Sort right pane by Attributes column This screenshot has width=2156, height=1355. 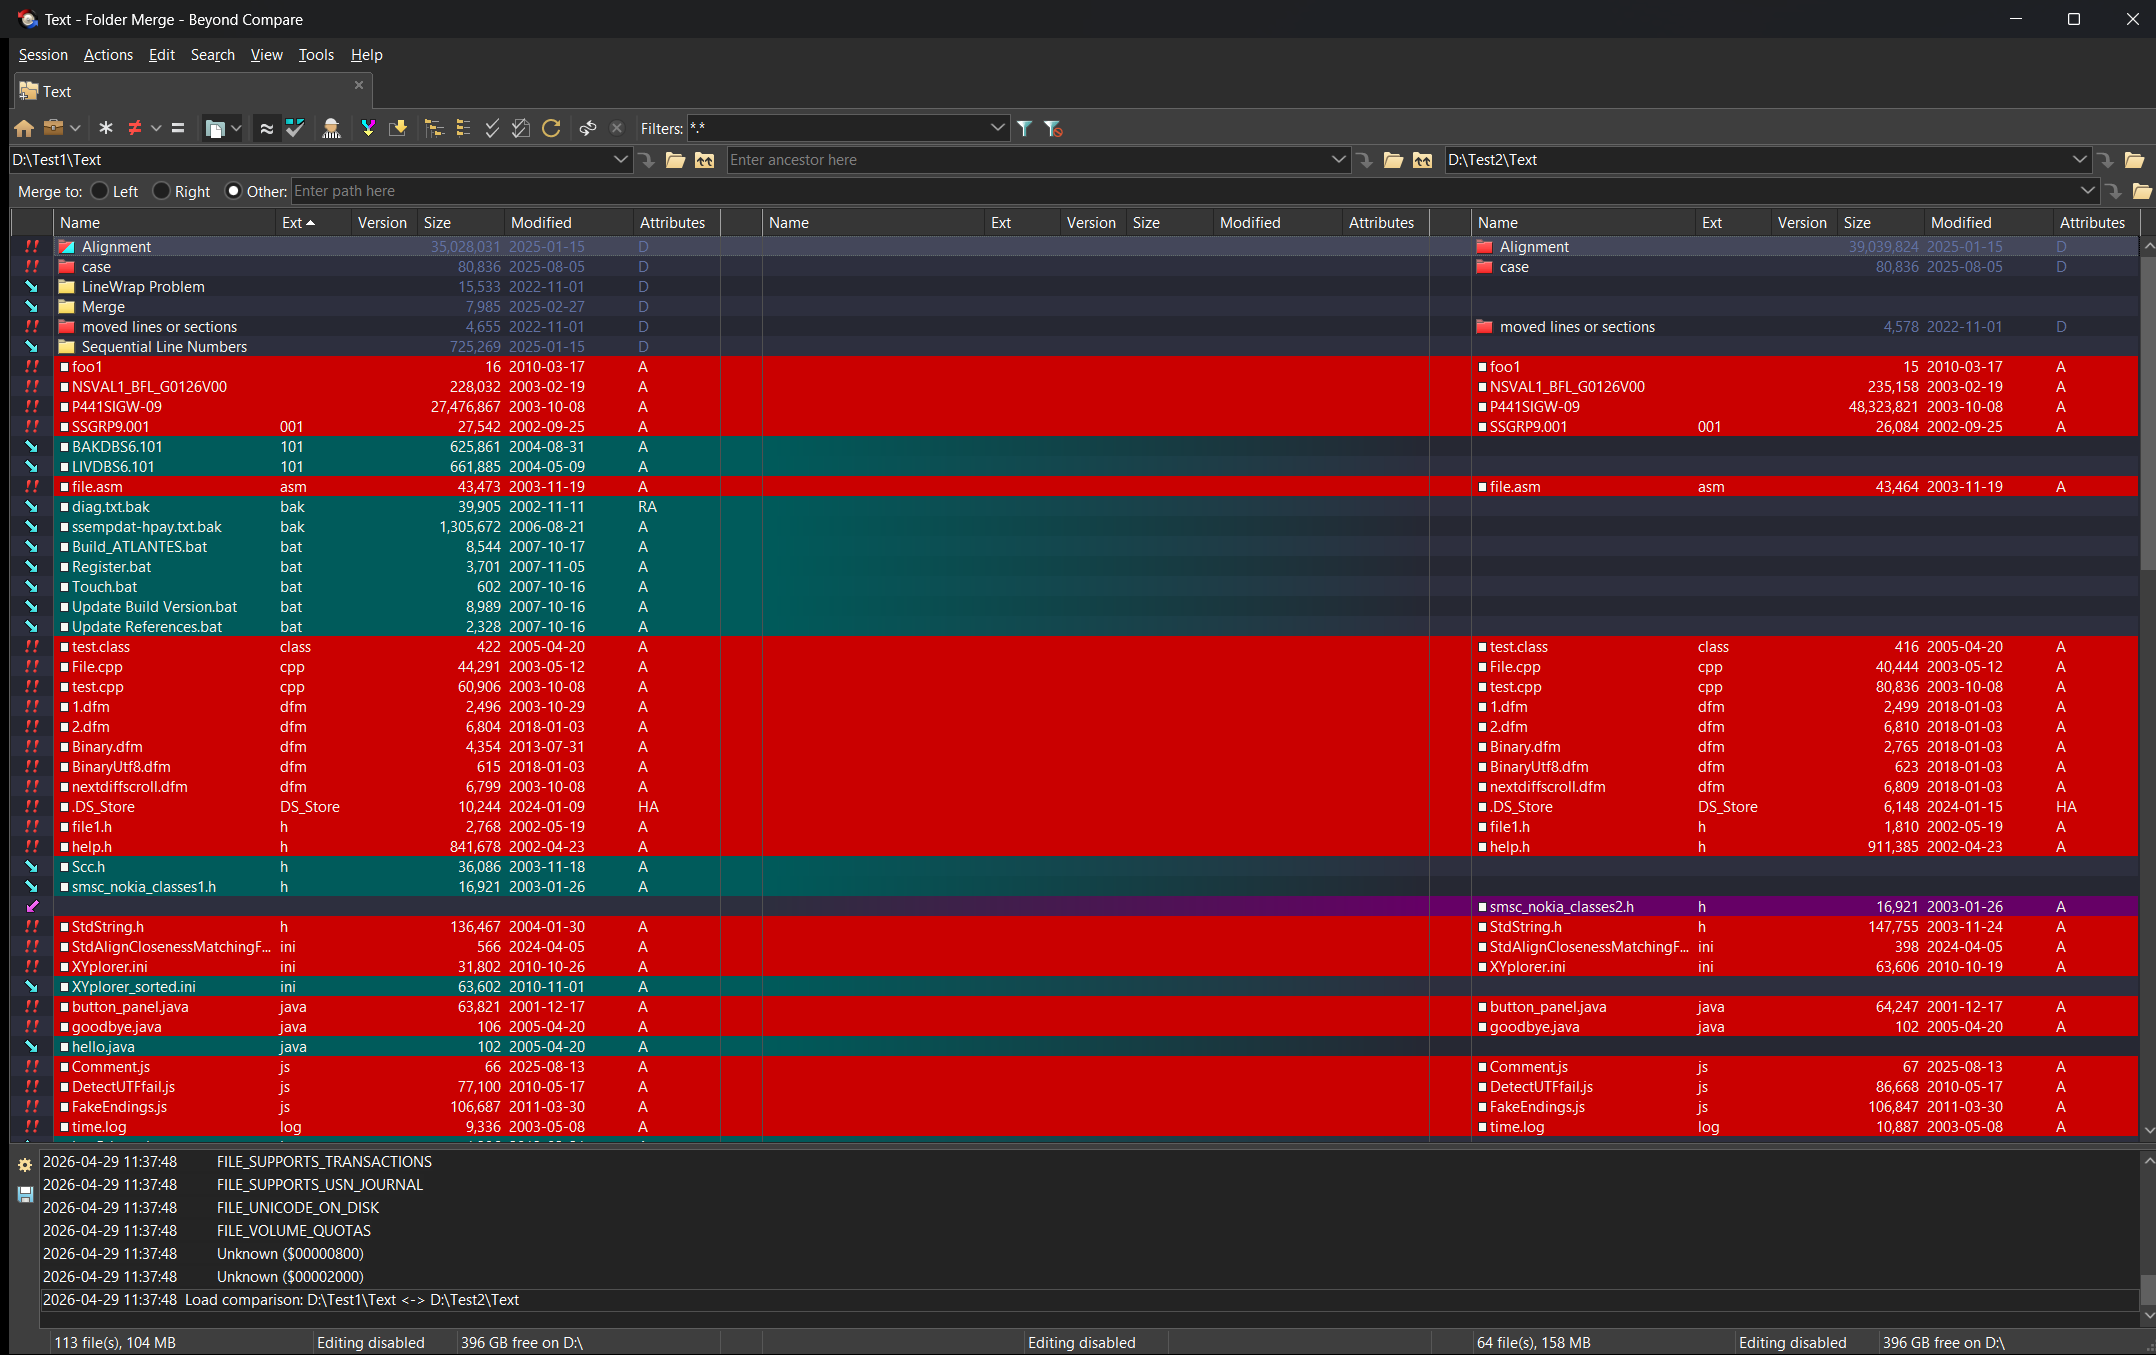pos(2095,223)
